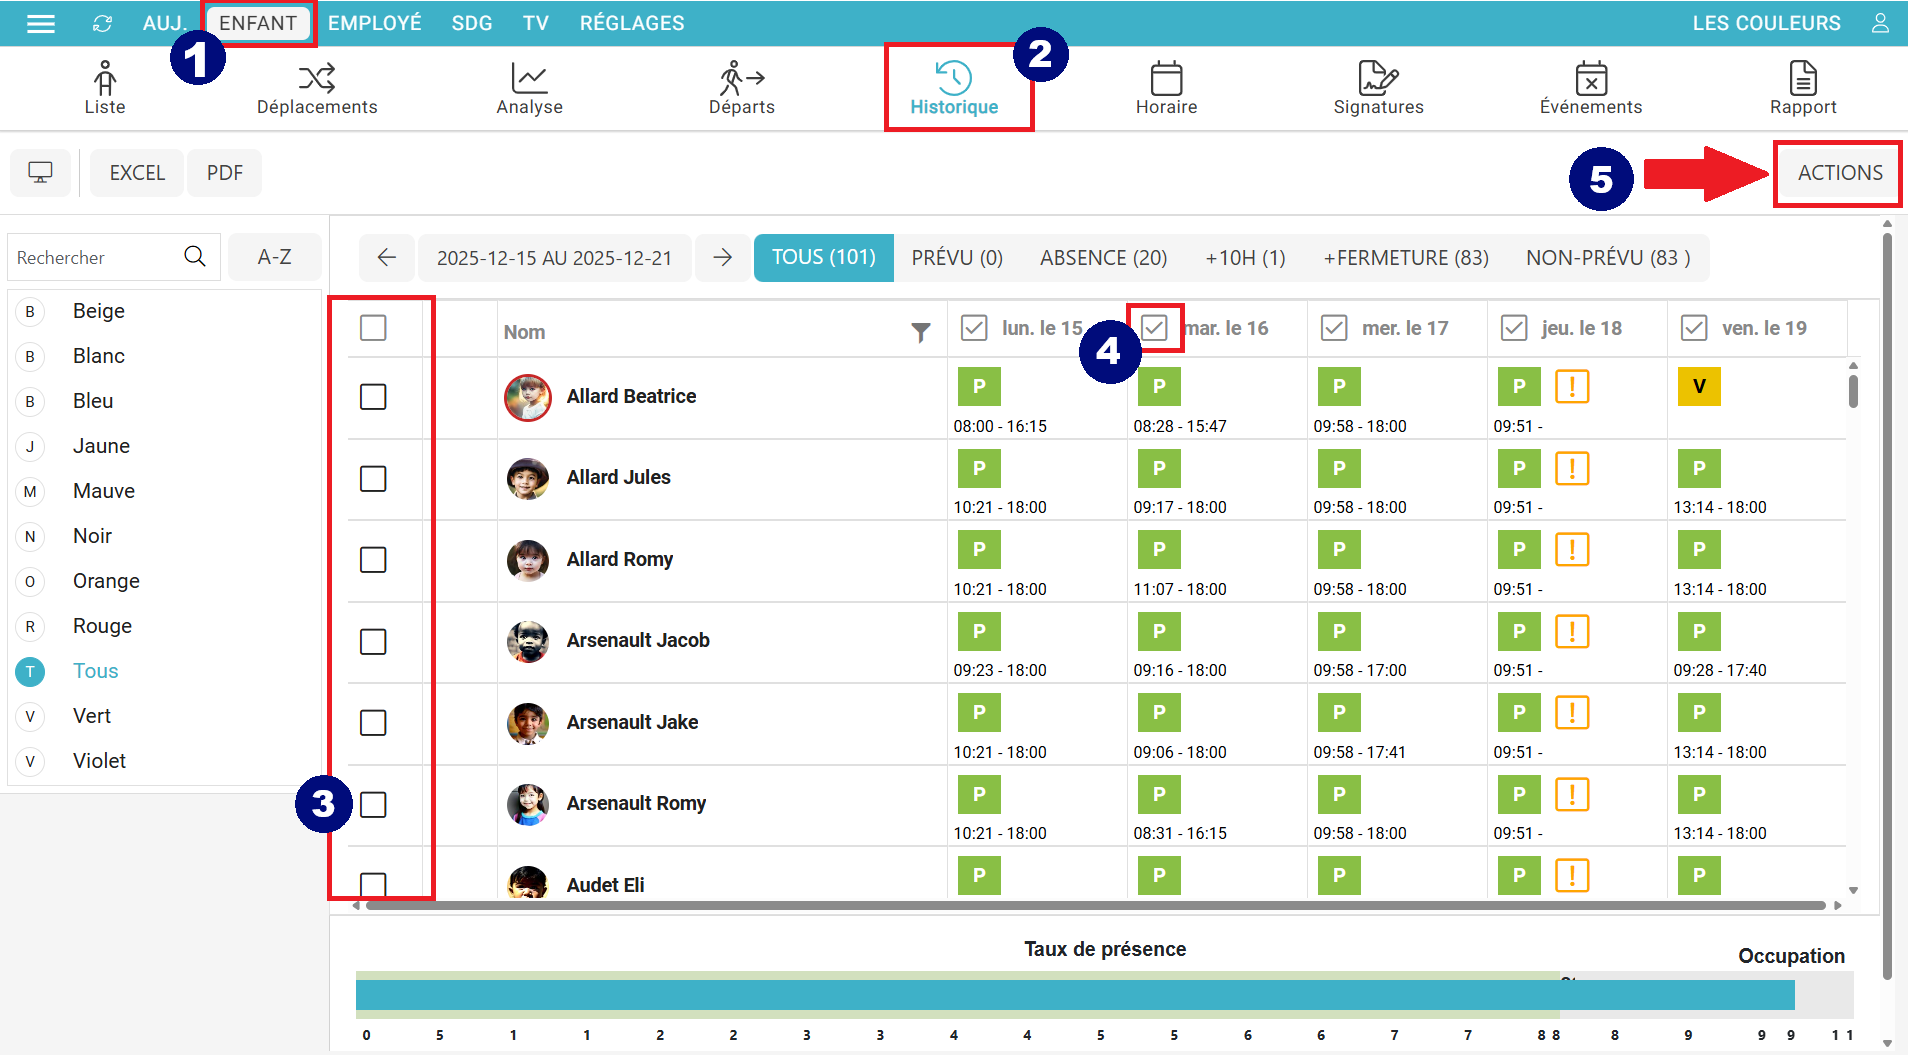Open the Signatures section
1908x1055 pixels.
pos(1377,88)
